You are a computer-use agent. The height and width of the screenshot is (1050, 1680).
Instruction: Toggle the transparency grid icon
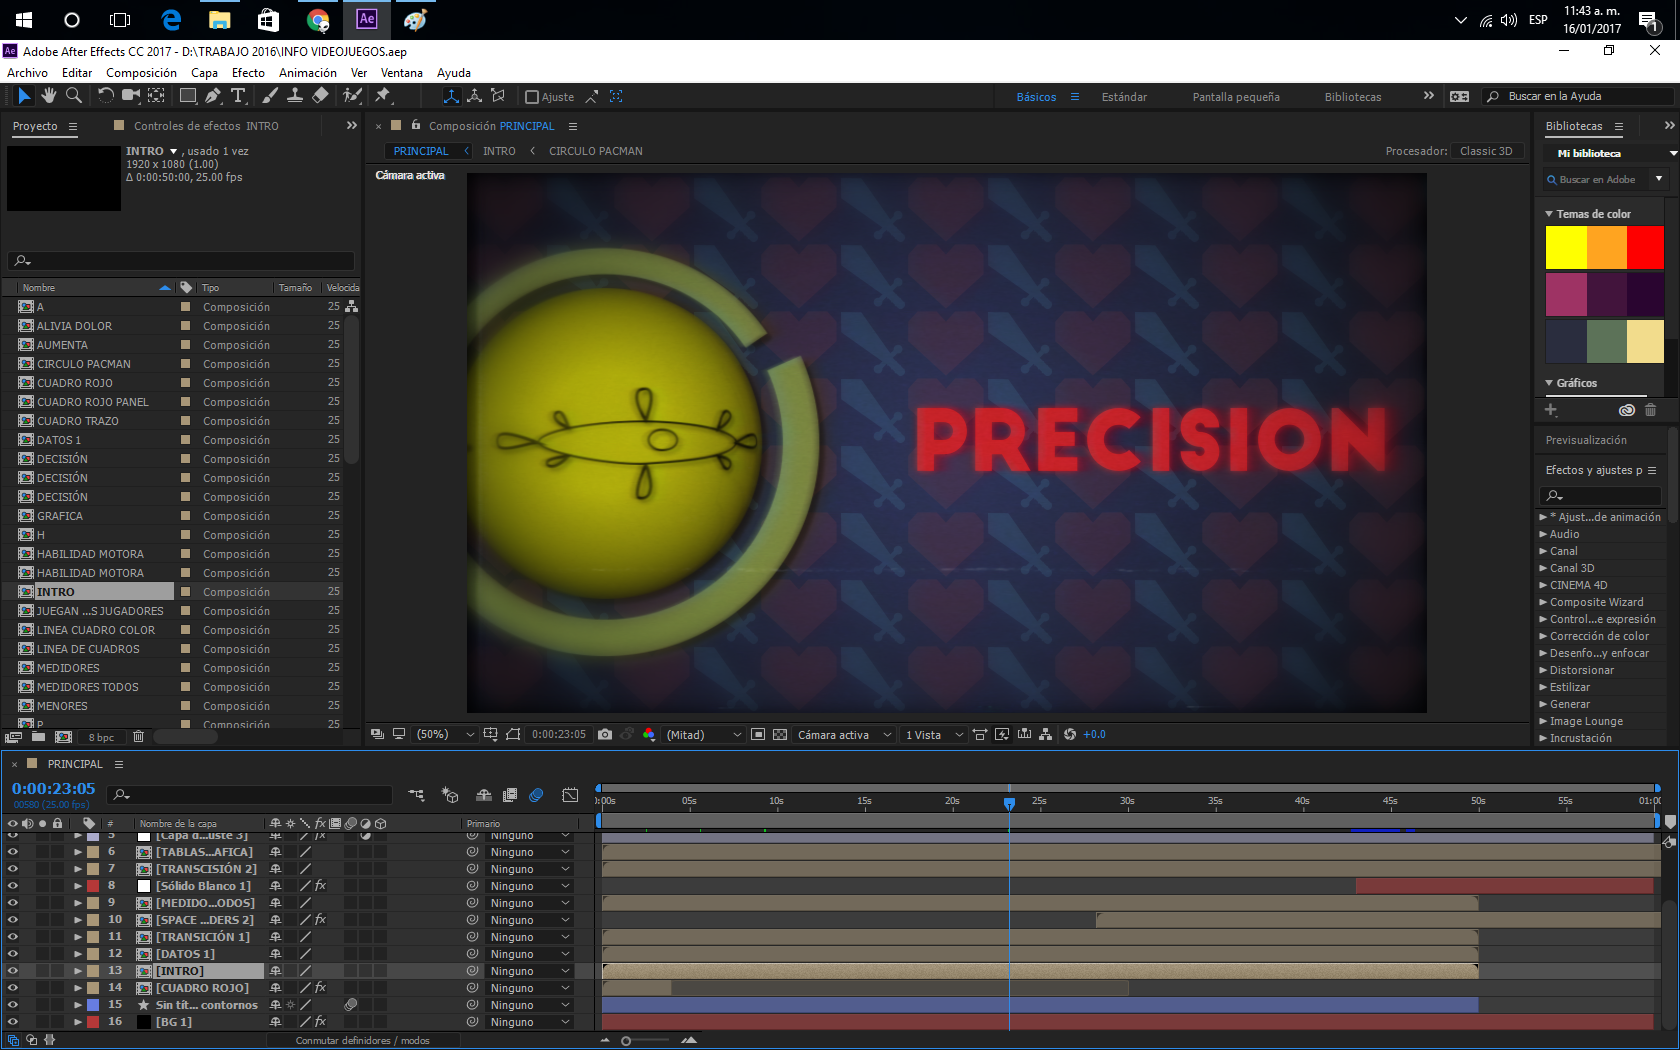point(780,734)
